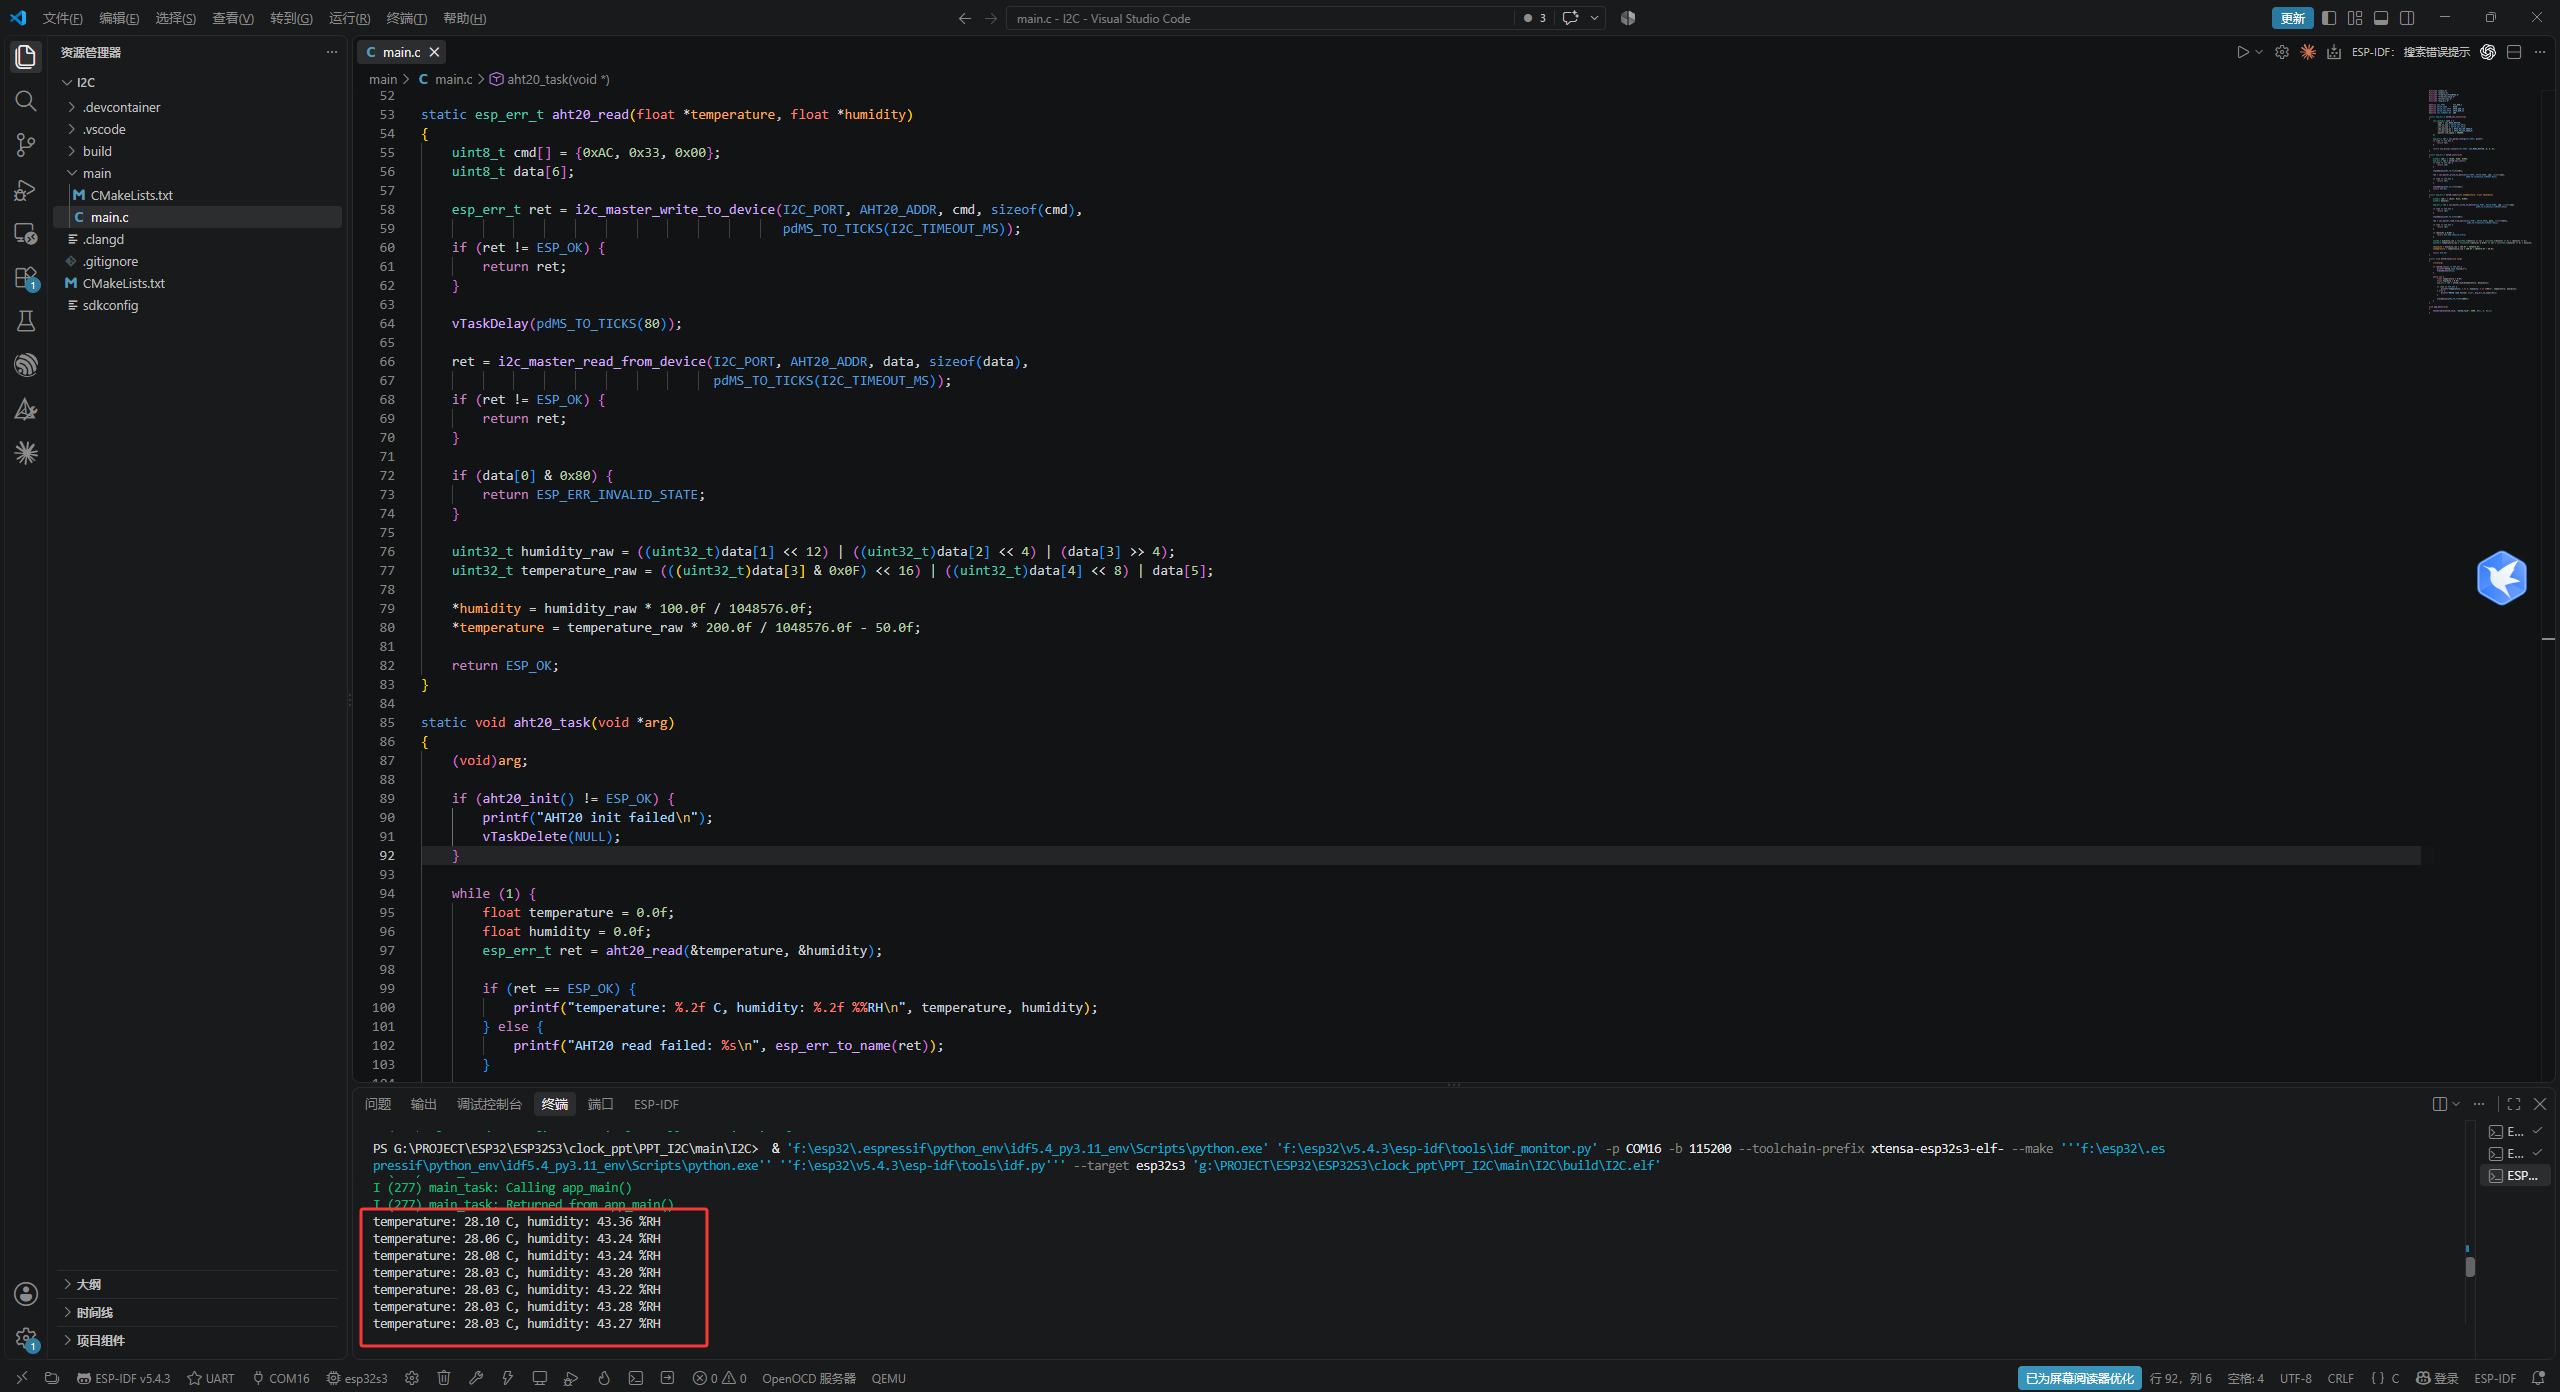Open the ESP-IDF Explorer Espressif icon
2560x1392 pixels.
(26, 365)
